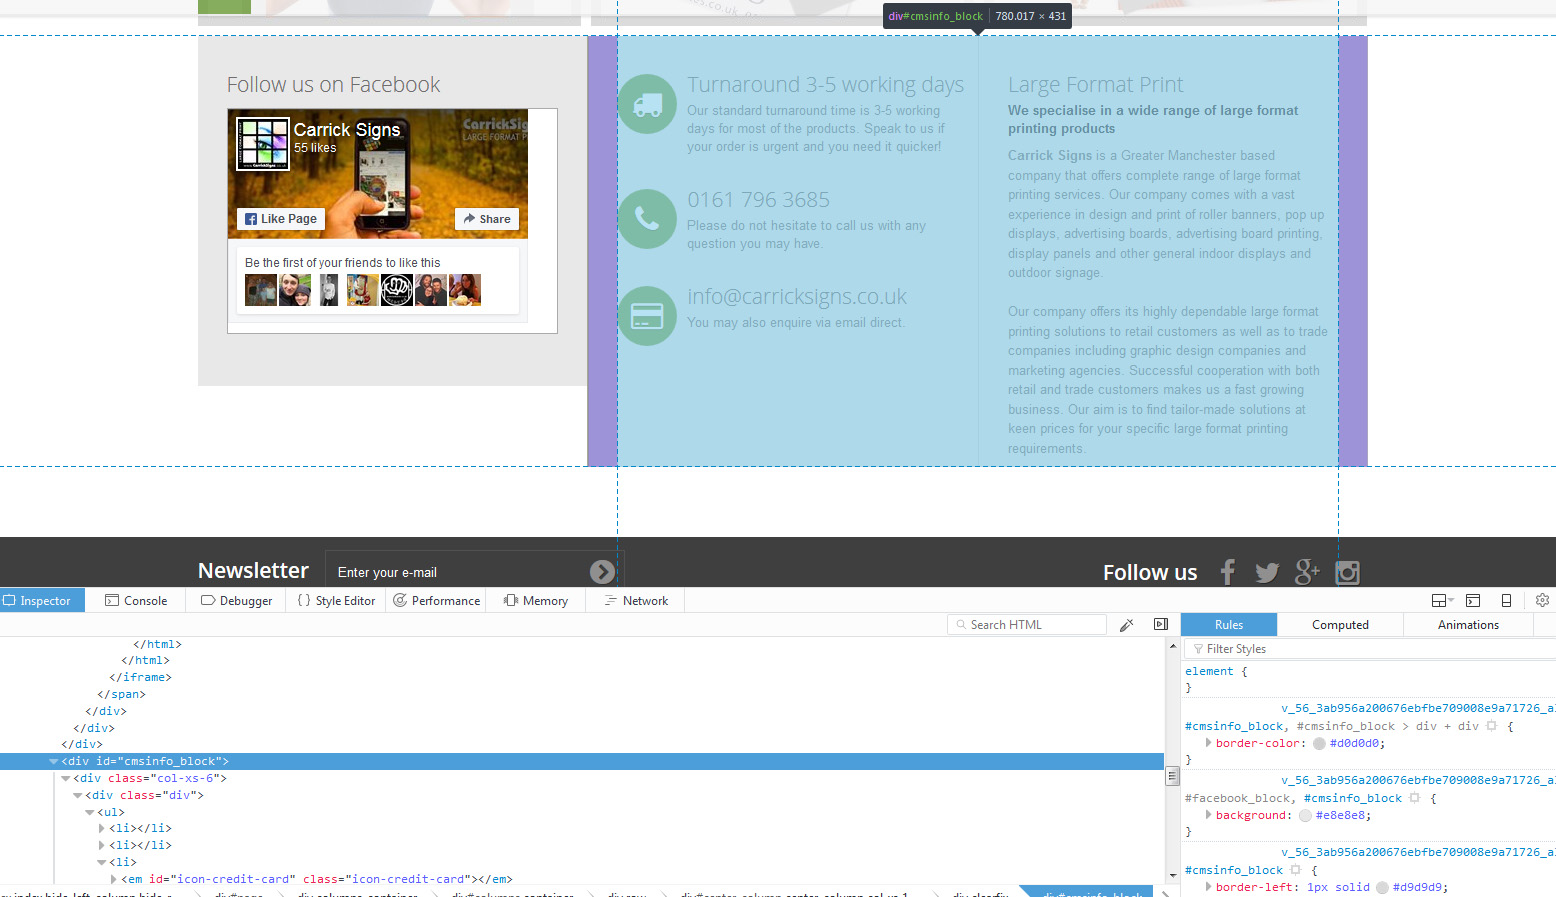This screenshot has height=897, width=1556.
Task: Click the info@carricksigns.co.uk email link
Action: 797,297
